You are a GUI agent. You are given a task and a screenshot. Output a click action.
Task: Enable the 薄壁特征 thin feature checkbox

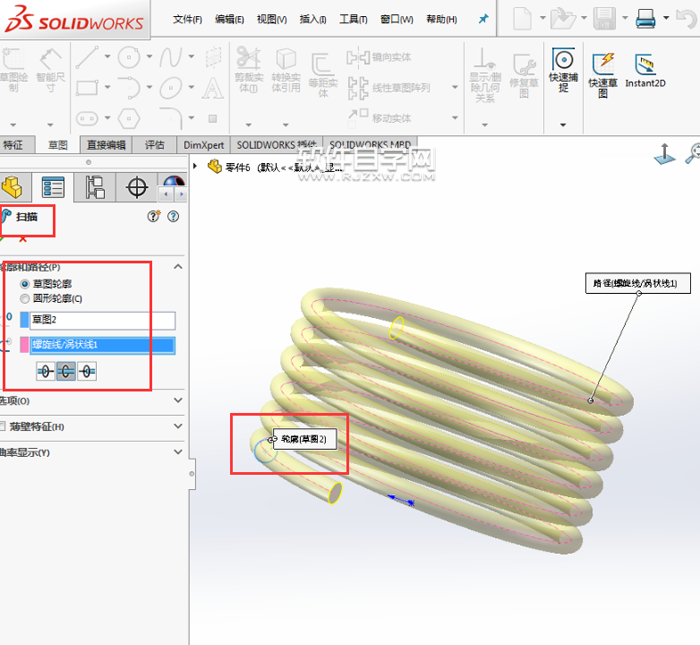point(2,426)
